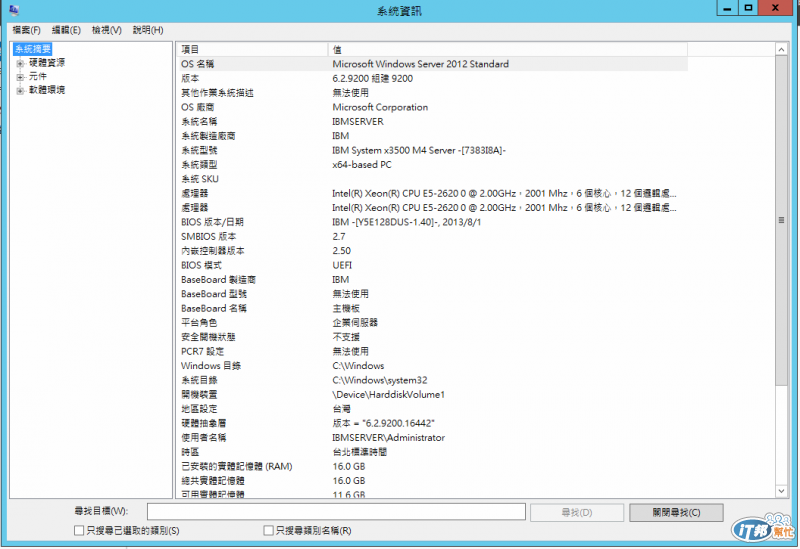Image resolution: width=800 pixels, height=549 pixels.
Task: Select the 已安裝的實體記憶體 (RAM) row
Action: [432, 466]
